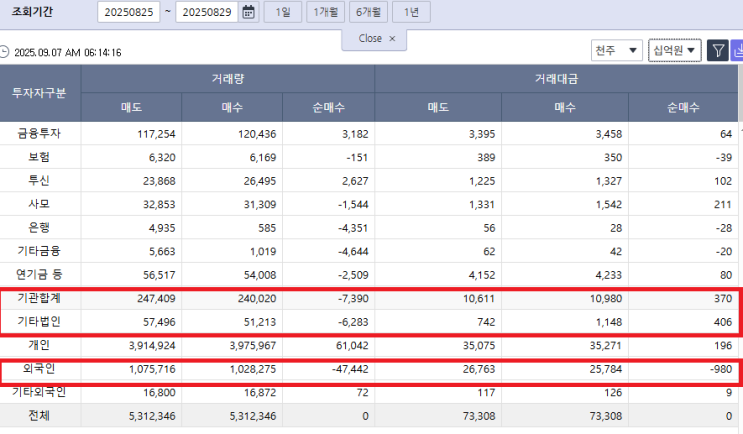Click the 투자자구분 column header
The width and height of the screenshot is (743, 434).
coord(40,93)
